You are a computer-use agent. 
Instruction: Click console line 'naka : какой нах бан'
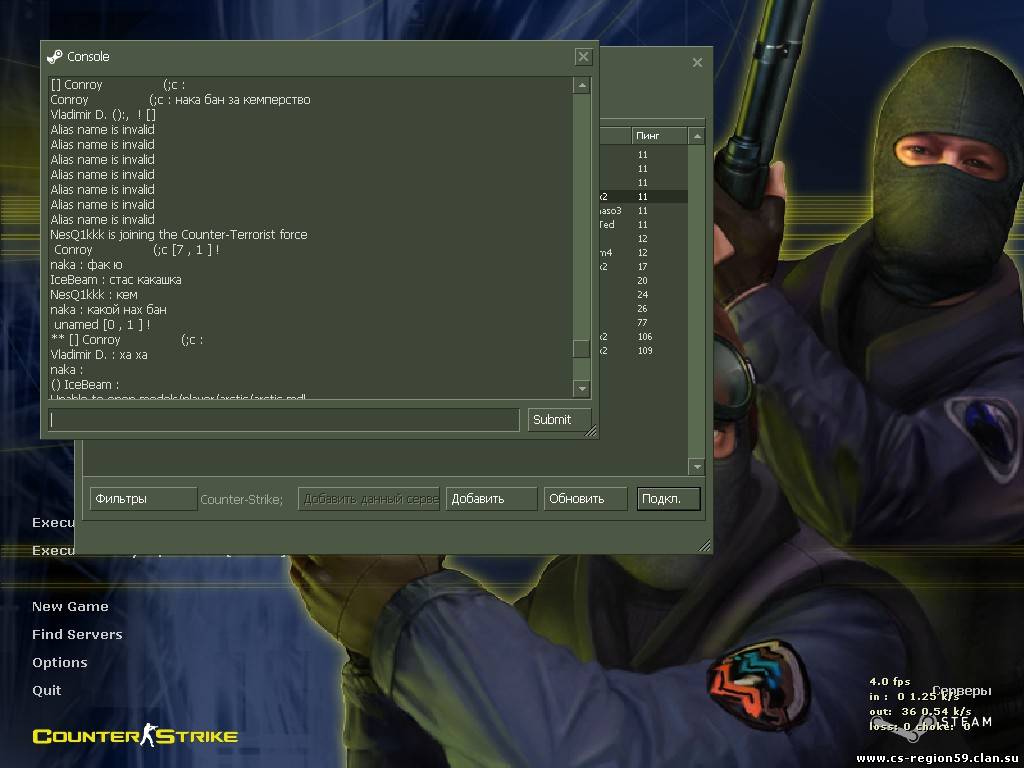click(x=108, y=310)
